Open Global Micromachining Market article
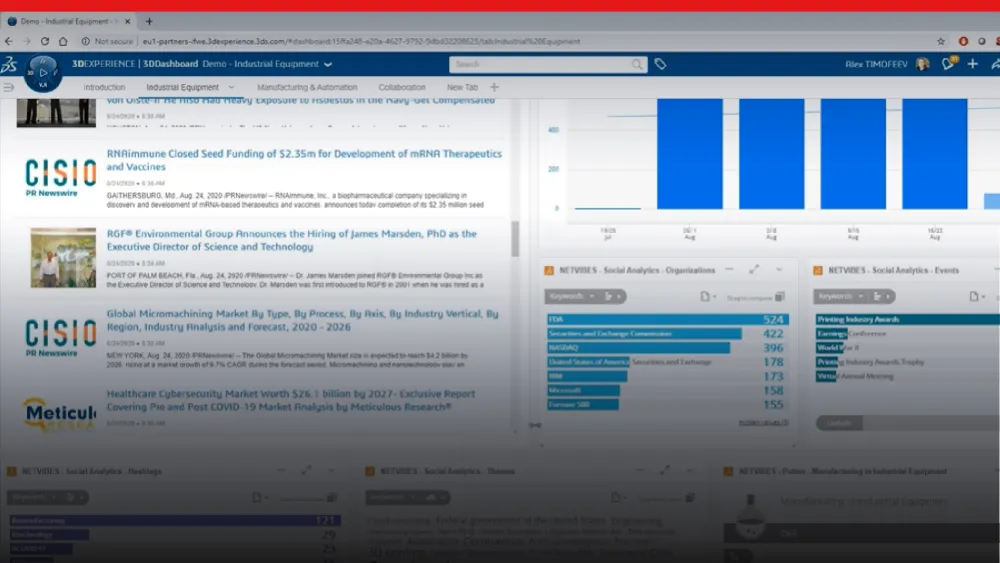Screen dimensions: 1000x563 (302, 320)
